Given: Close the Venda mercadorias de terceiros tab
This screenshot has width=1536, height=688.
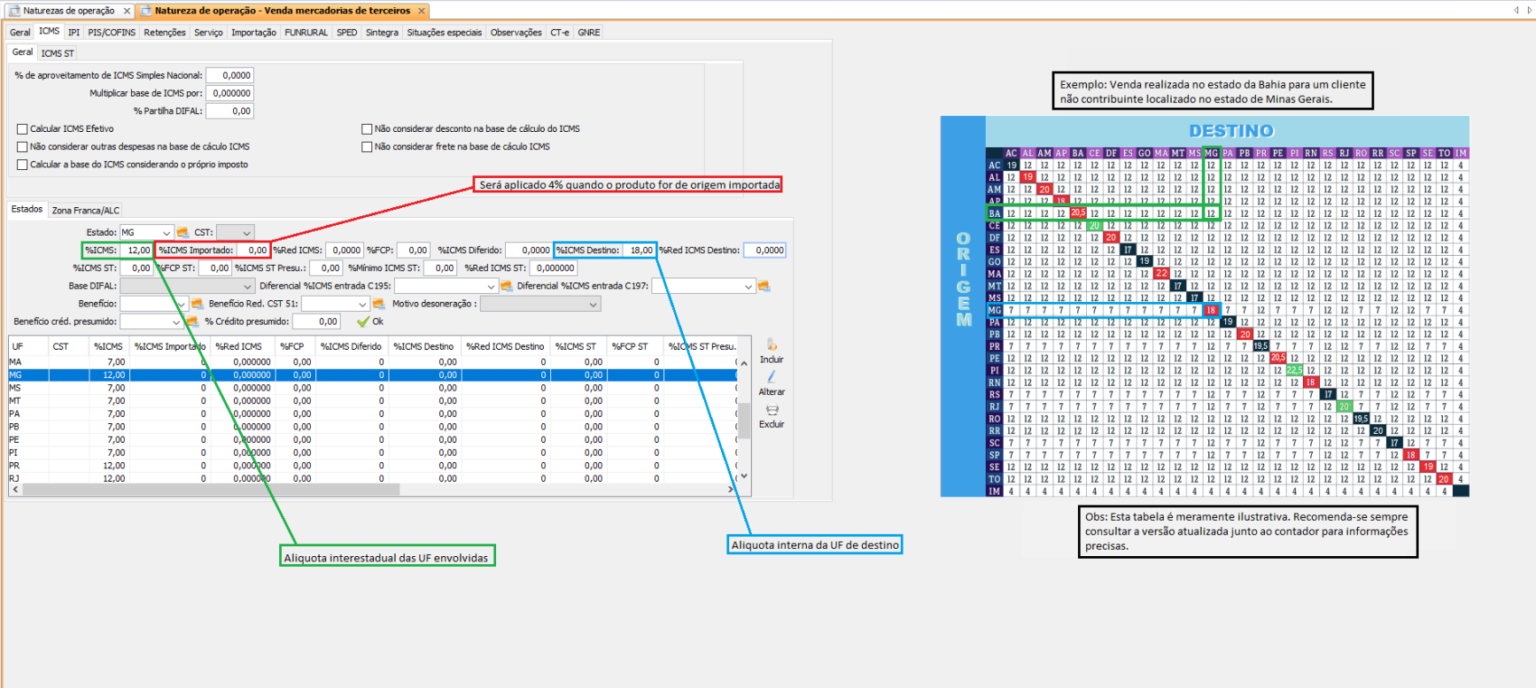Looking at the screenshot, I should [x=422, y=10].
